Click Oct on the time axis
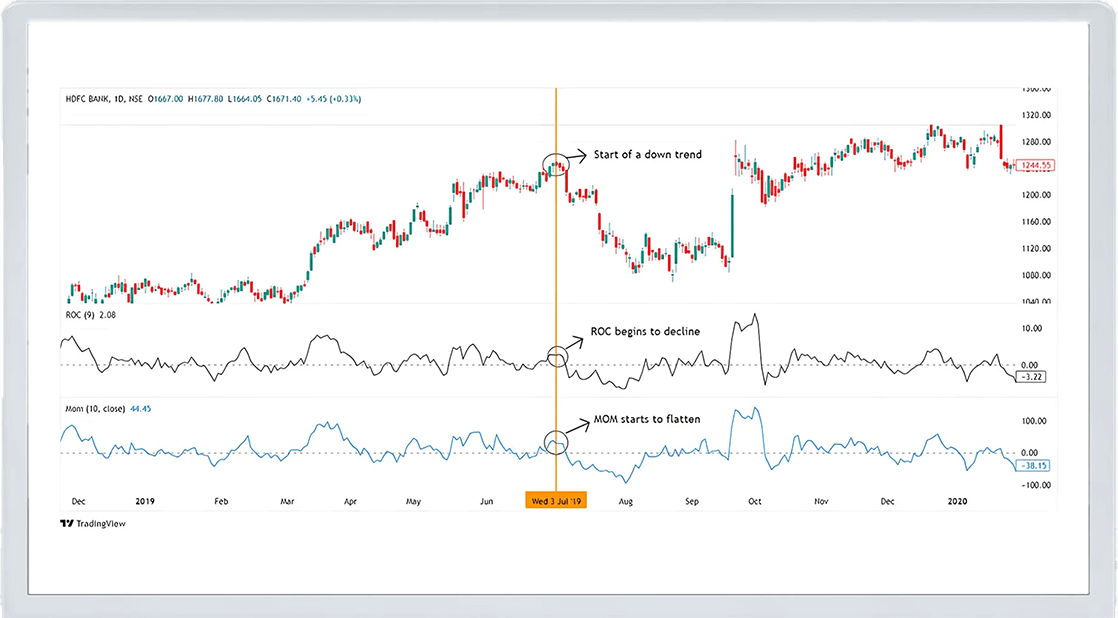1118x618 pixels. (755, 500)
